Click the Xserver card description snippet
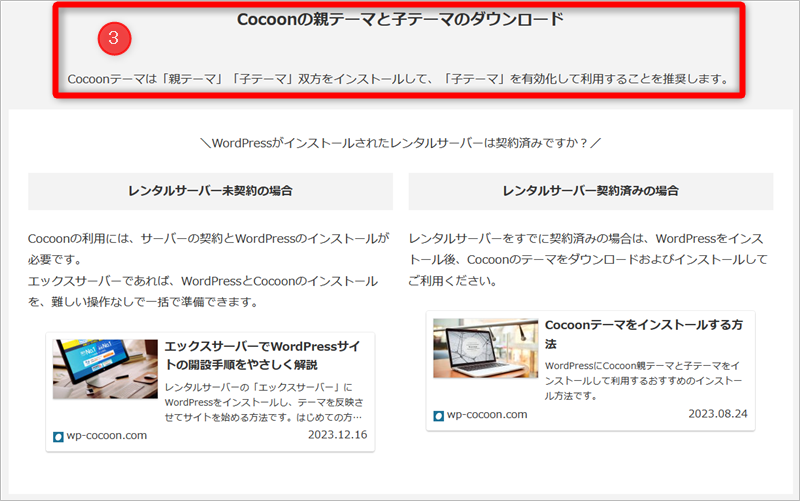 click(x=264, y=402)
